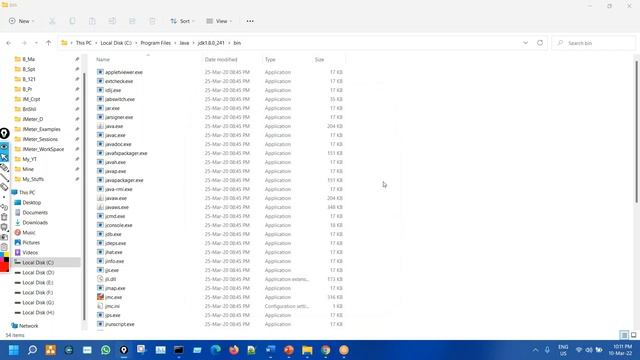The width and height of the screenshot is (640, 360).
Task: Open Firefox from the taskbar
Action: tap(234, 350)
